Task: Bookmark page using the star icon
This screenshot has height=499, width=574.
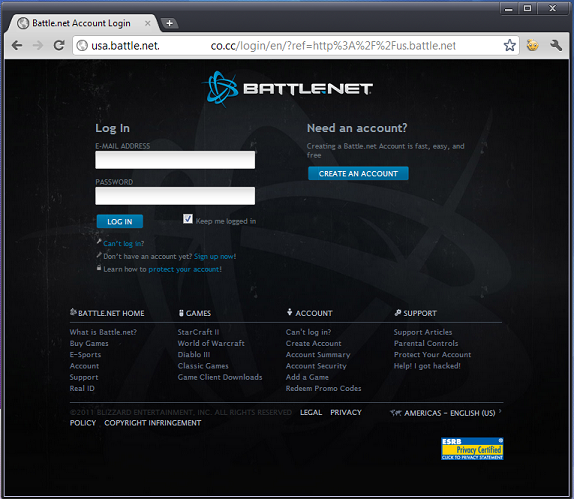Action: pyautogui.click(x=510, y=45)
